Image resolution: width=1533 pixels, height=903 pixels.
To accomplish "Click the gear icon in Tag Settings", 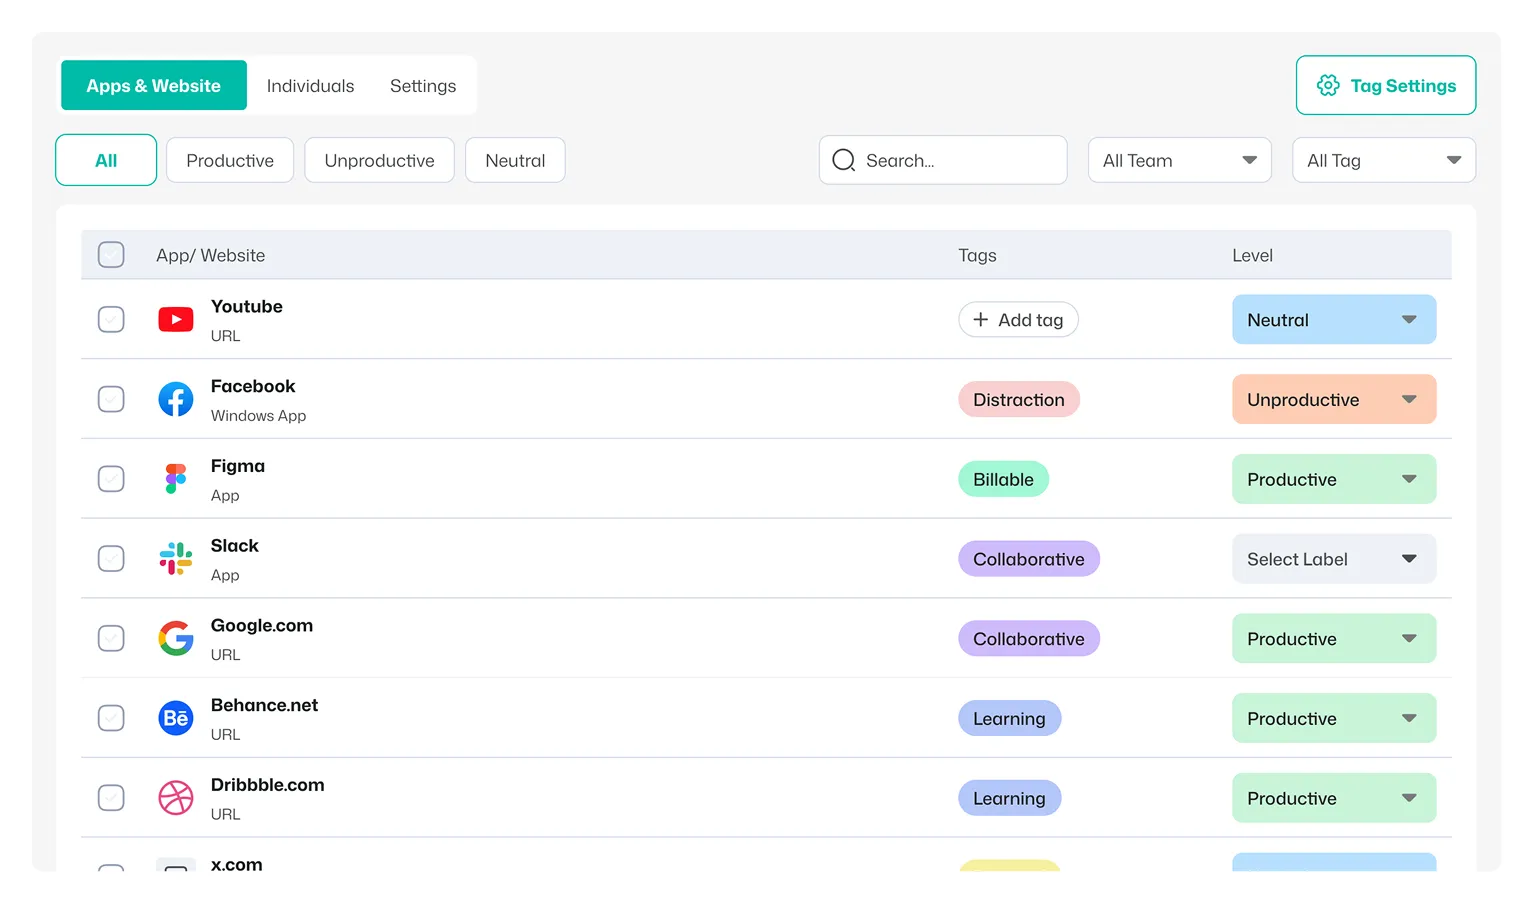I will tap(1328, 86).
